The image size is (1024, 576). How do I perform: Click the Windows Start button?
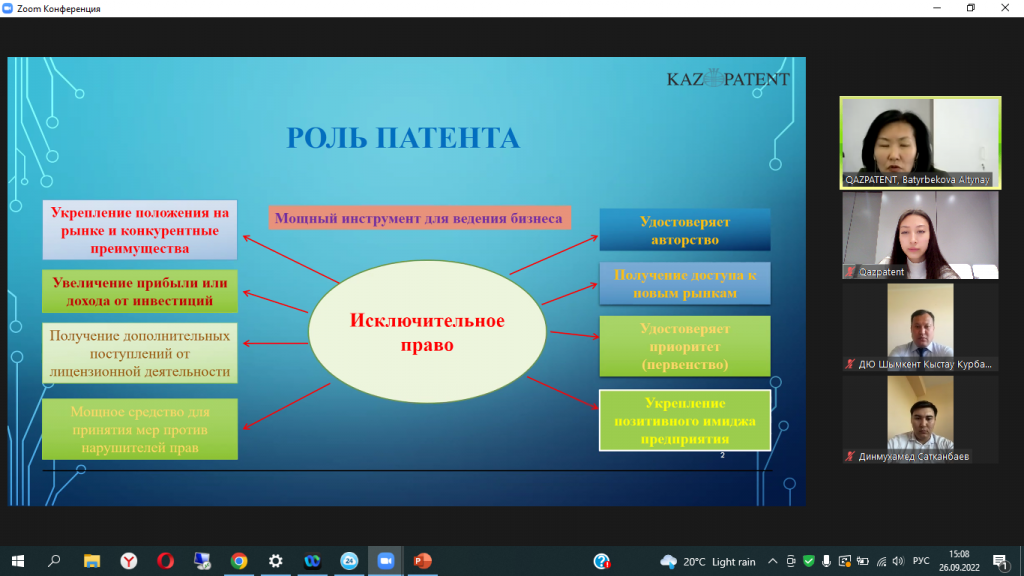[x=18, y=561]
